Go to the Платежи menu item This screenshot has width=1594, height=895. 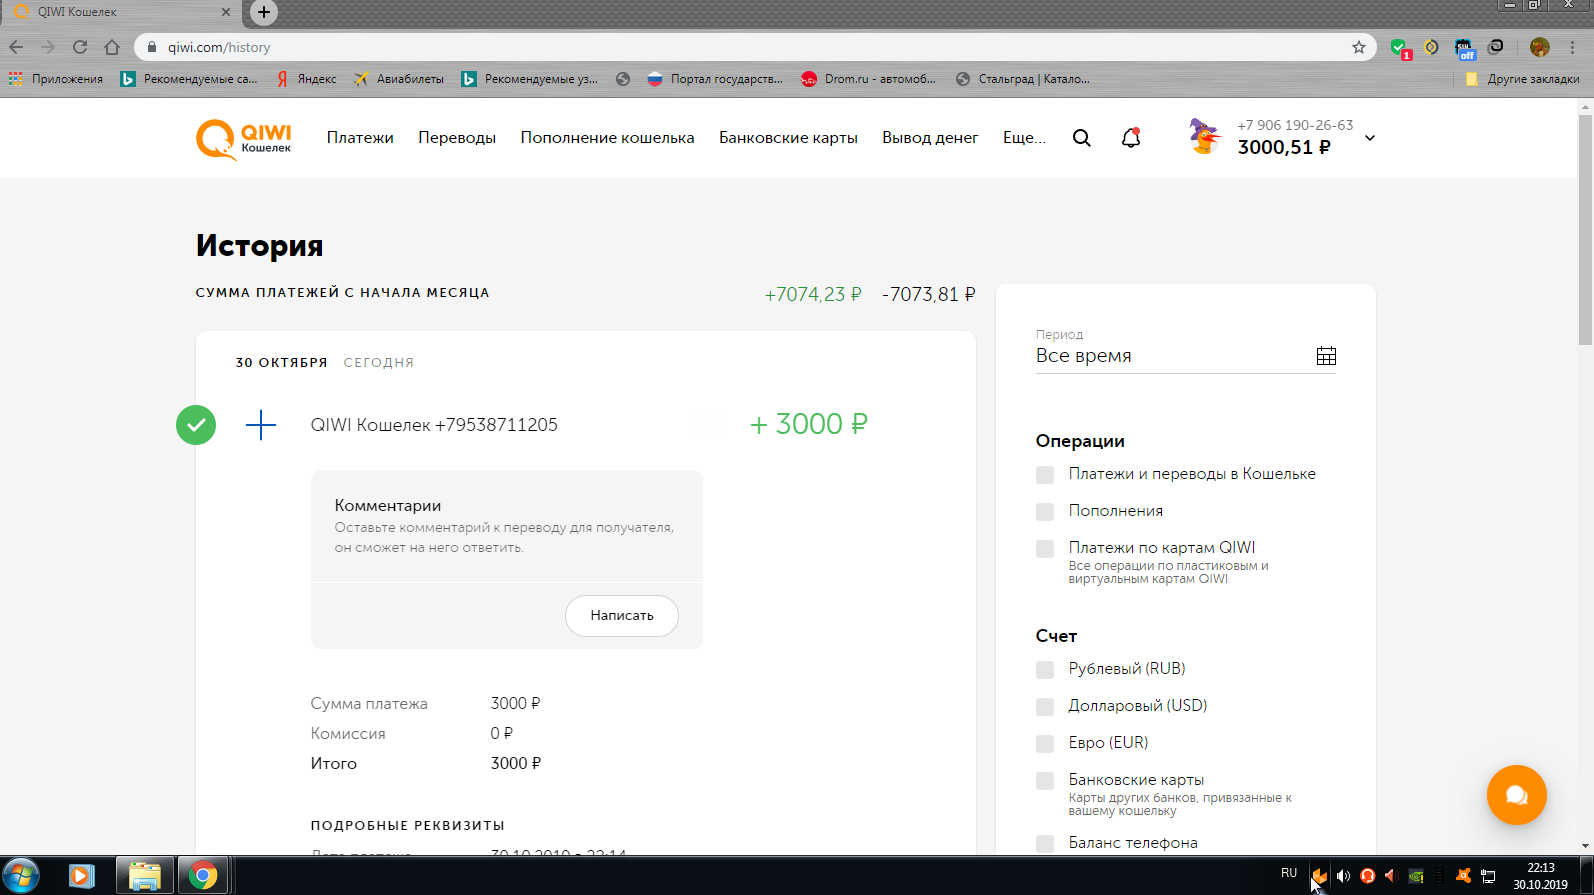[360, 138]
